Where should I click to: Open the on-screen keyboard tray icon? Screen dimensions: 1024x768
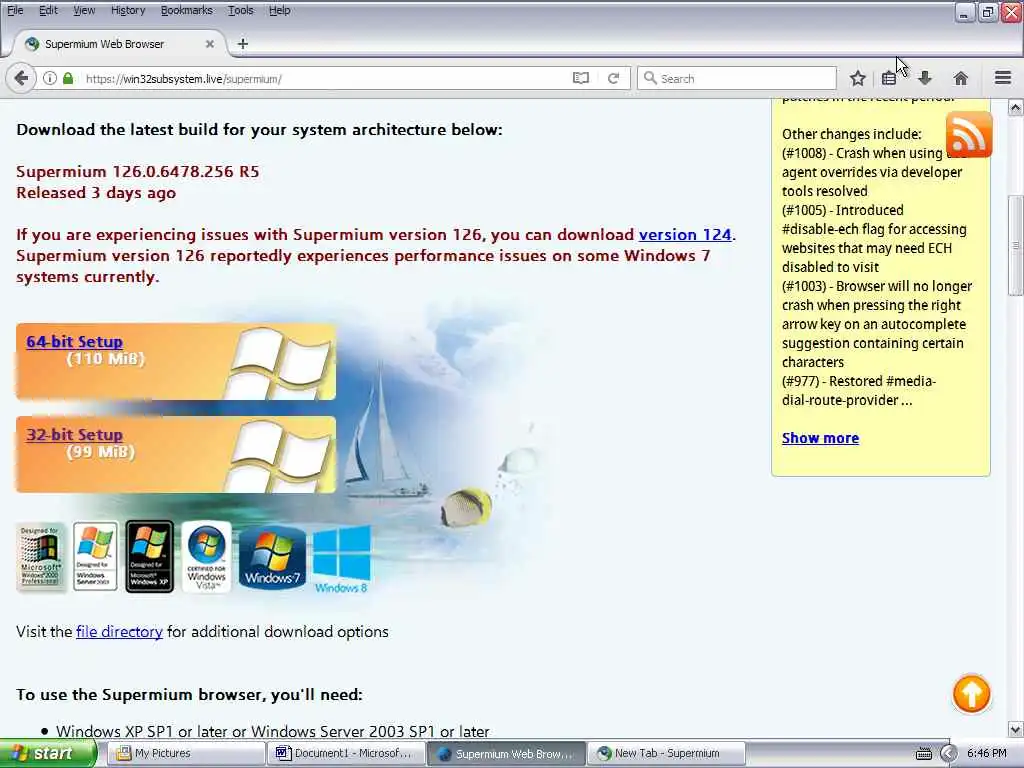[923, 754]
